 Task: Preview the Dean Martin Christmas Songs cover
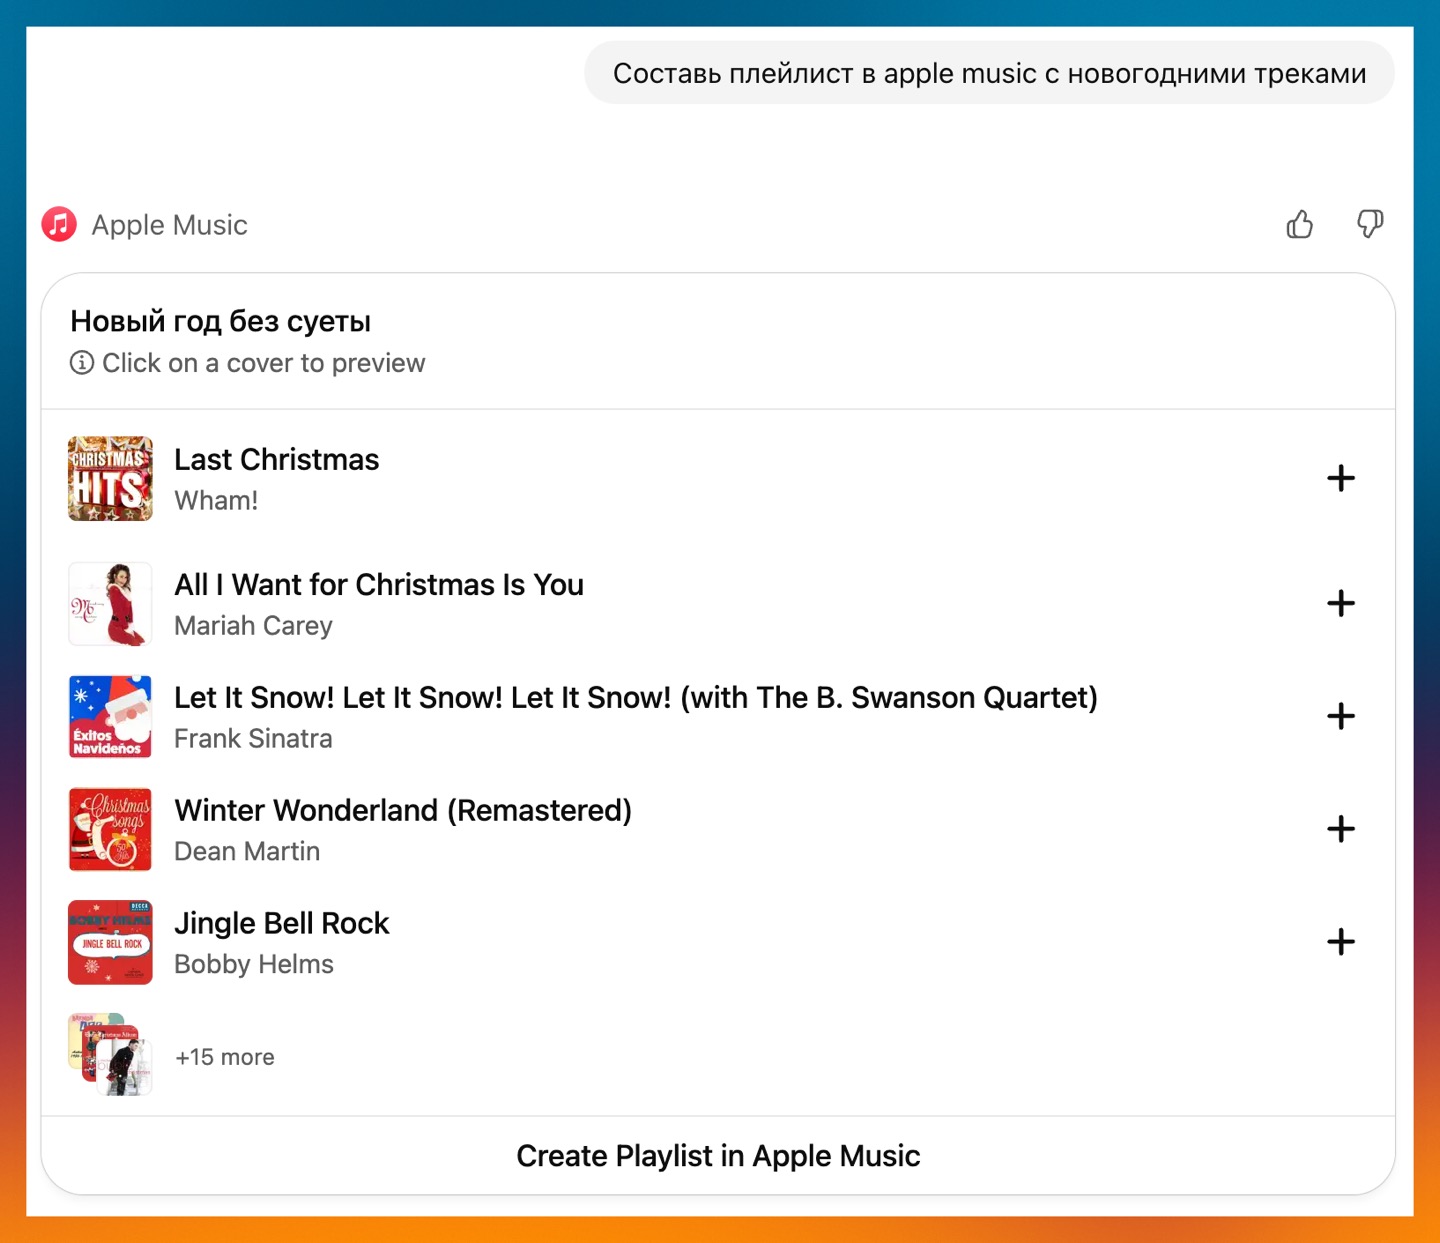point(110,829)
